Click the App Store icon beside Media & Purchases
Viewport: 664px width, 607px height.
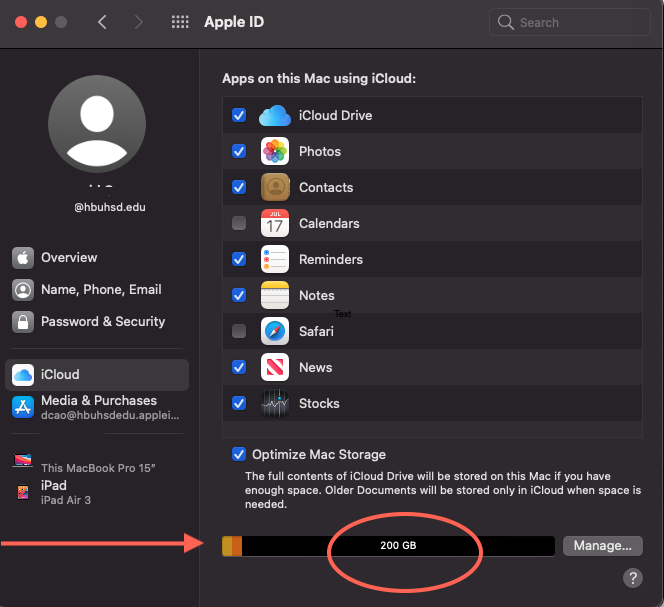click(x=23, y=407)
